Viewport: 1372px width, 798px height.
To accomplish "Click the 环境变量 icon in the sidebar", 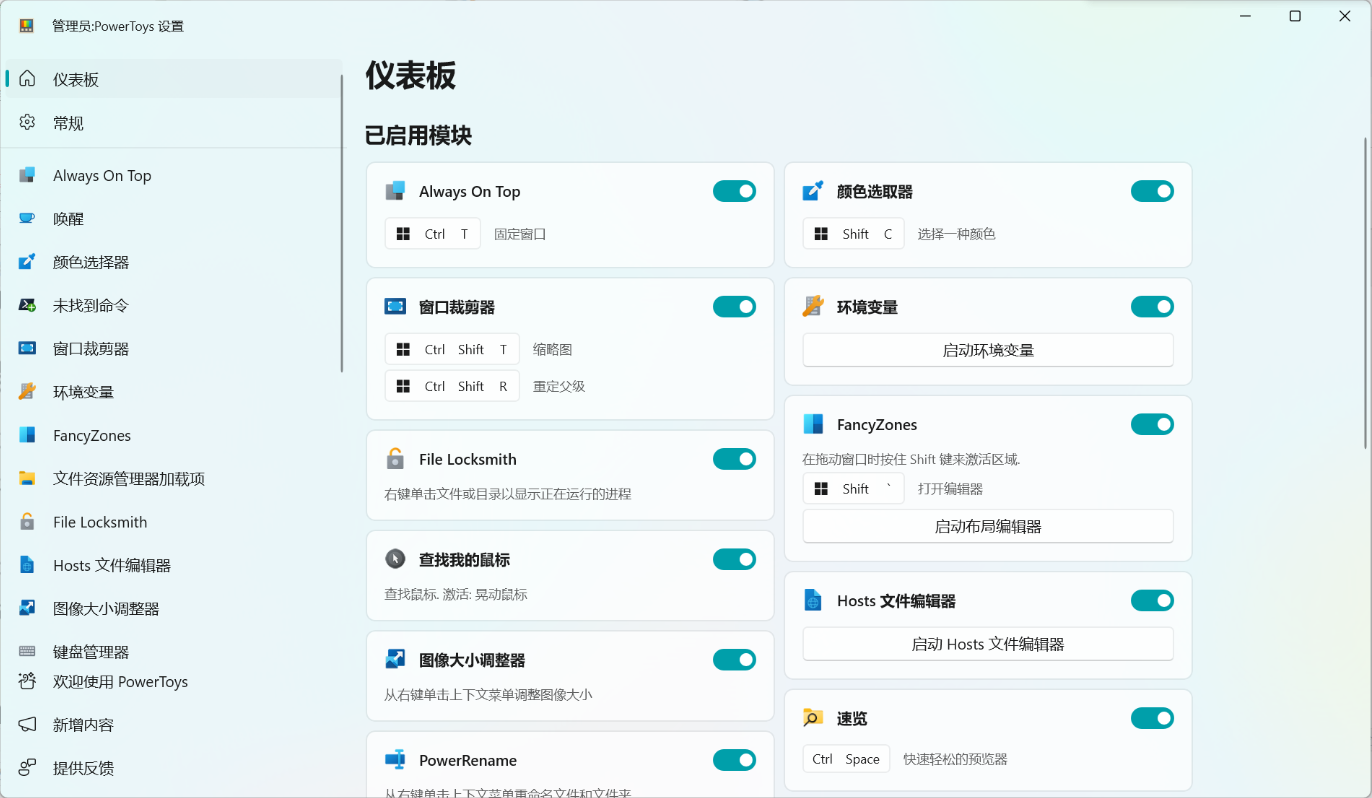I will coord(27,392).
